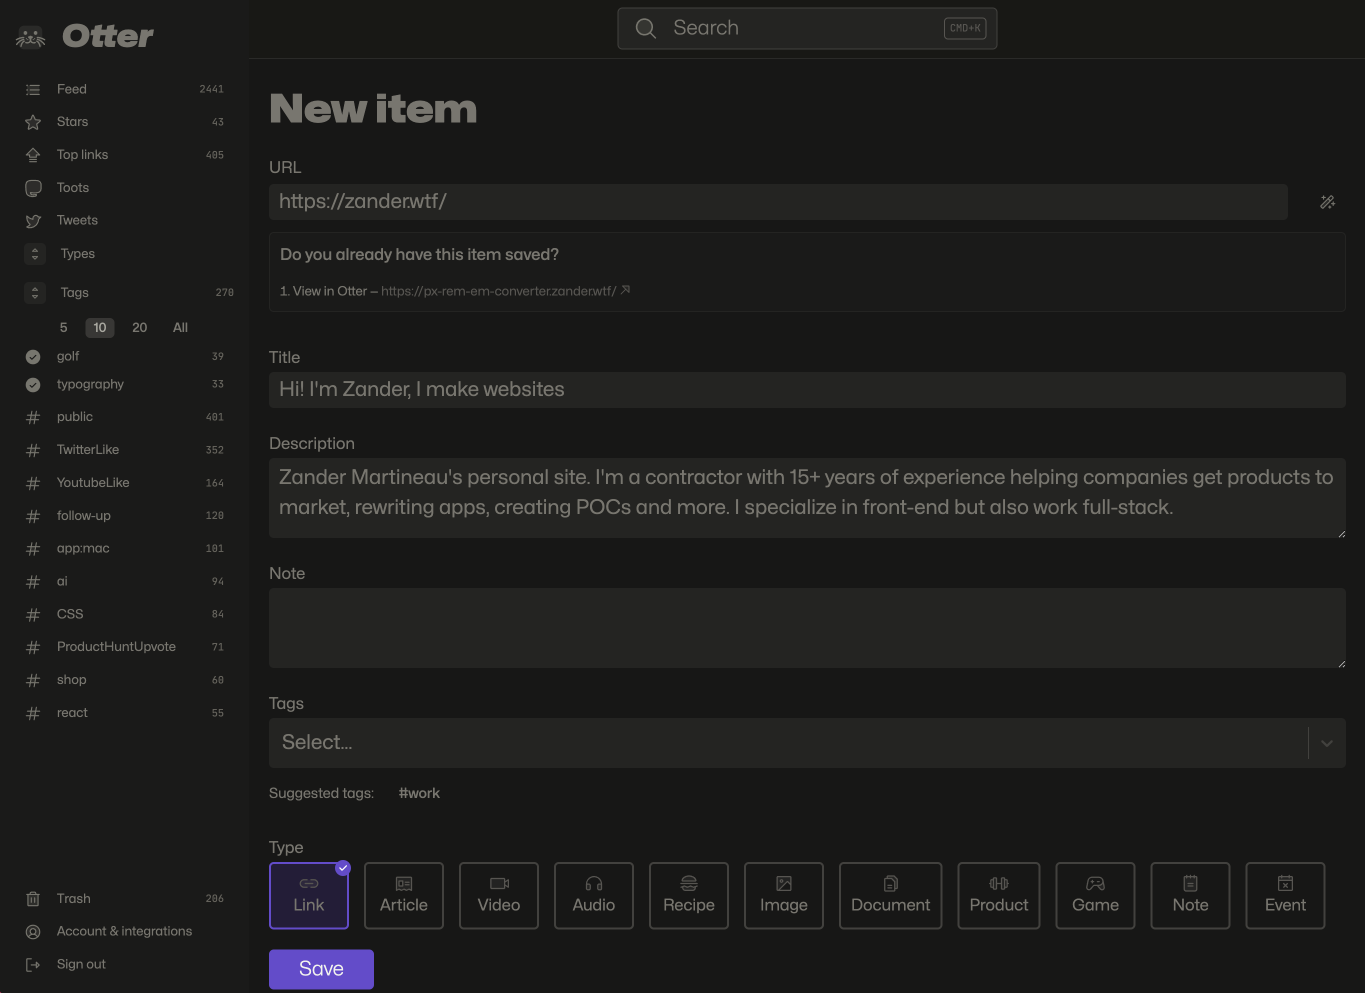Viewport: 1365px width, 993px height.
Task: Click Account & integrations user icon
Action: tap(33, 932)
